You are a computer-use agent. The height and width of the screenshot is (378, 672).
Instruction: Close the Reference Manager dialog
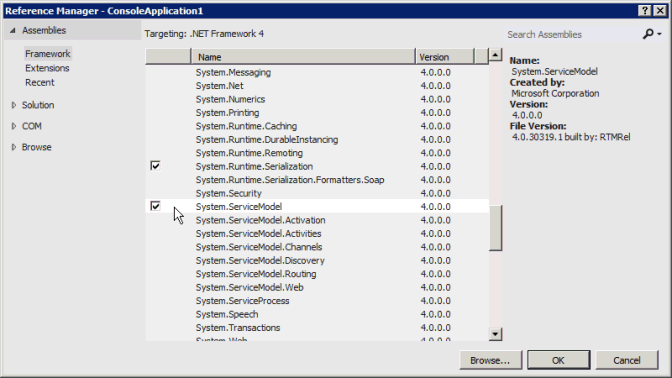tap(660, 11)
